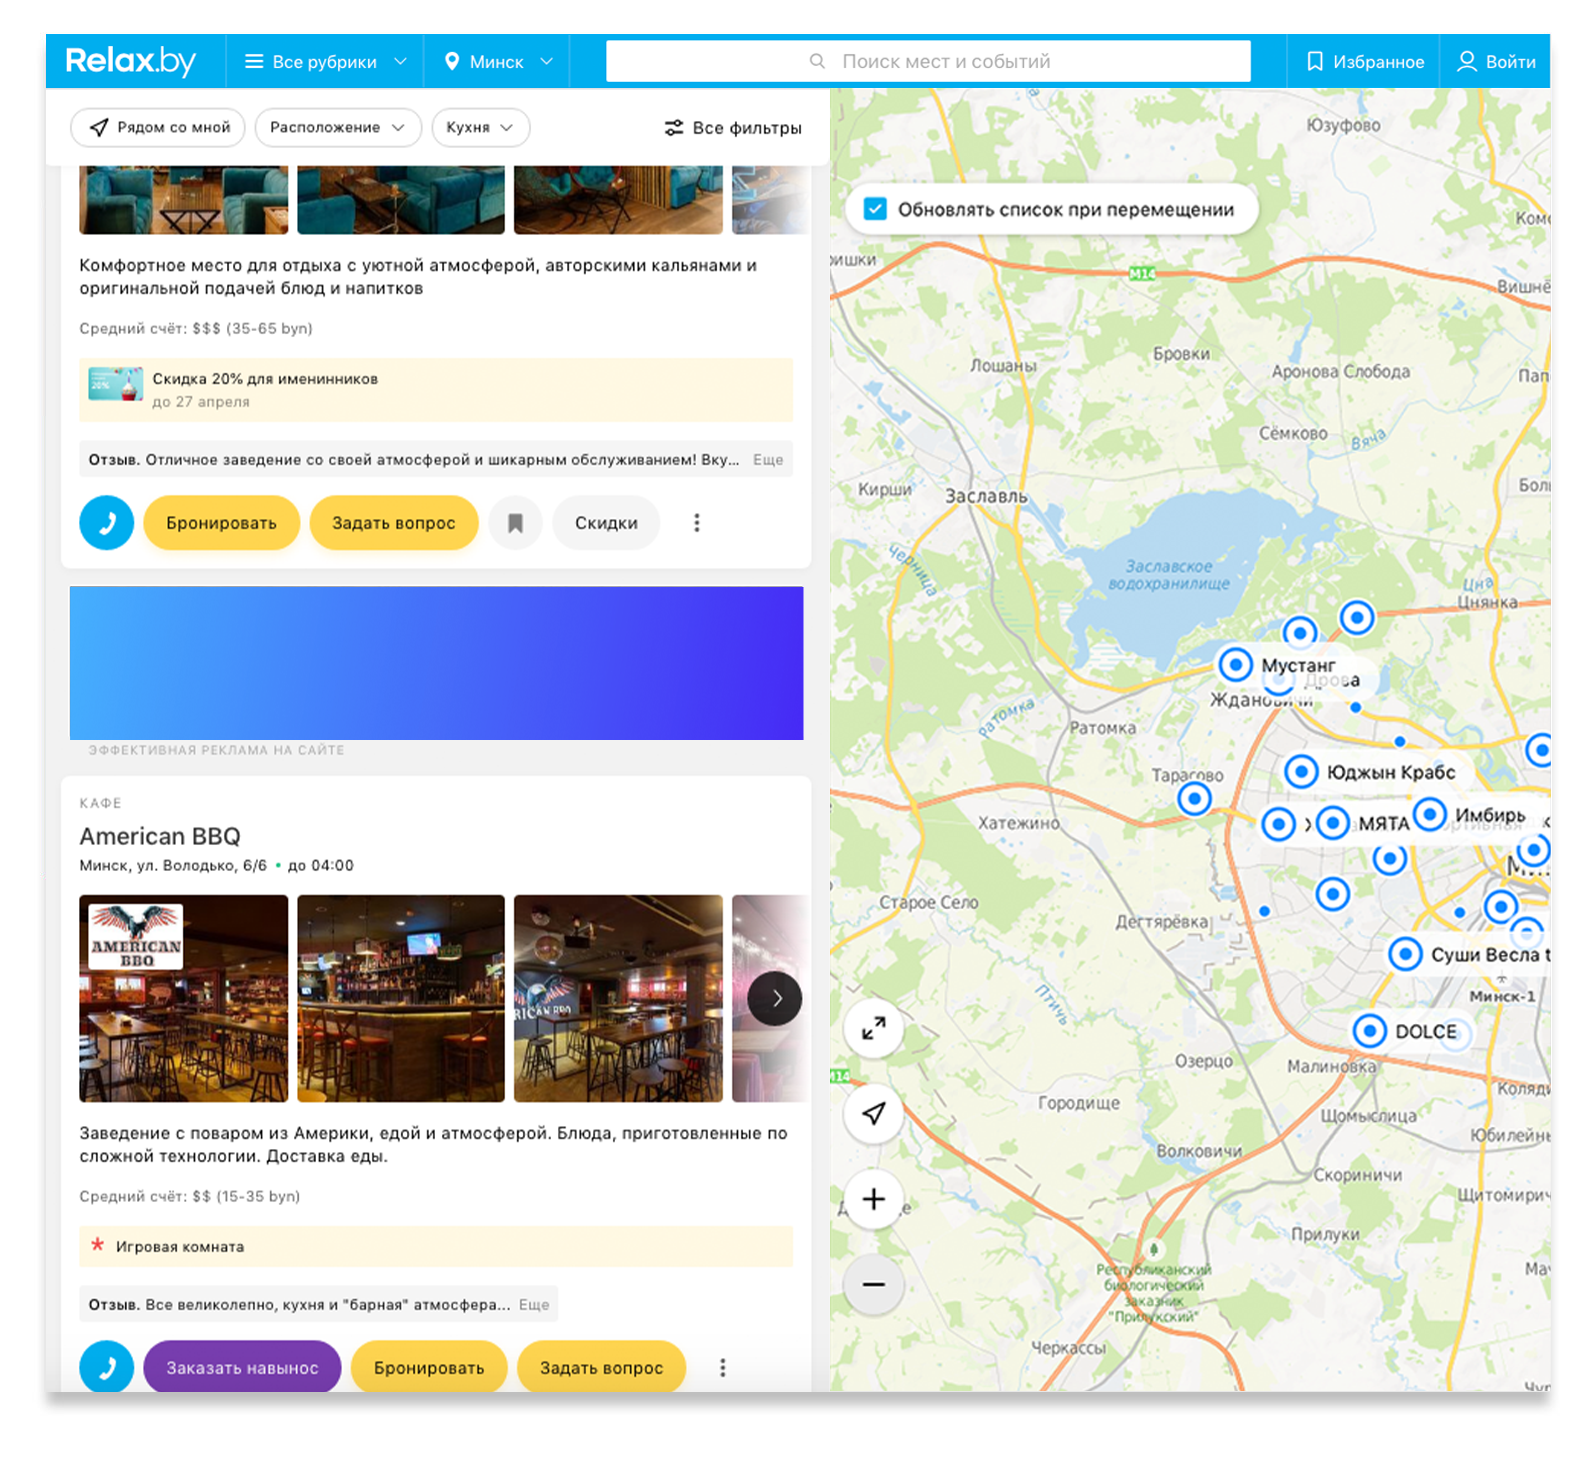
Task: Open Скидки for the first venue
Action: coord(606,523)
